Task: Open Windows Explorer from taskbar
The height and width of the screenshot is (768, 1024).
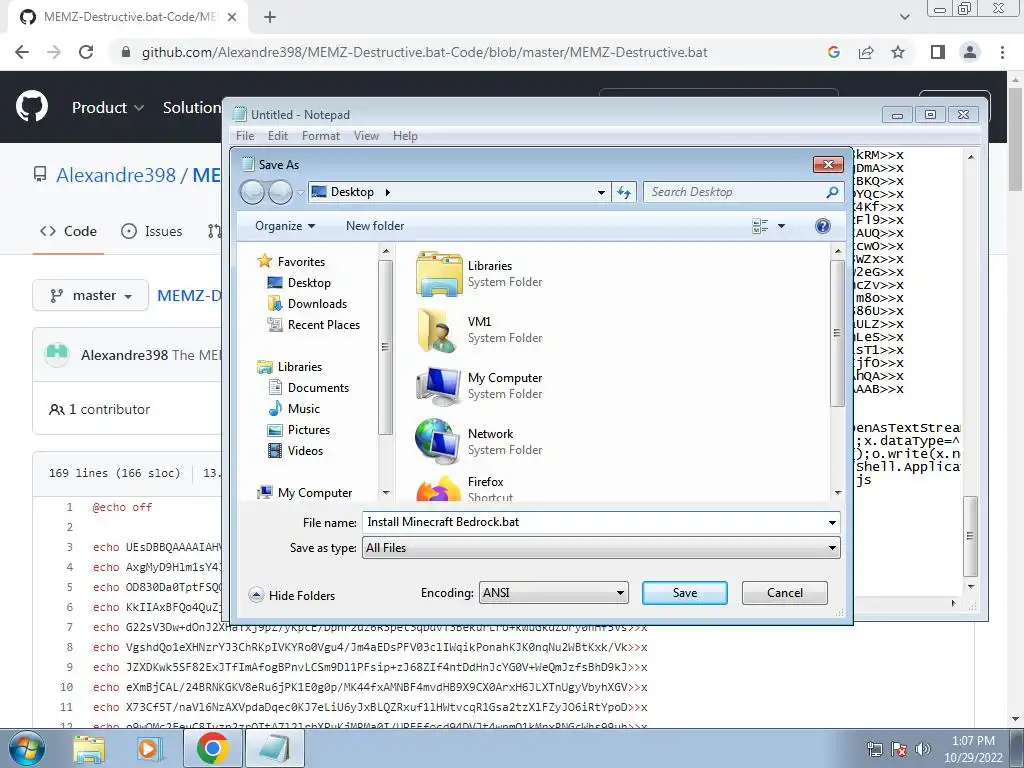Action: point(88,748)
